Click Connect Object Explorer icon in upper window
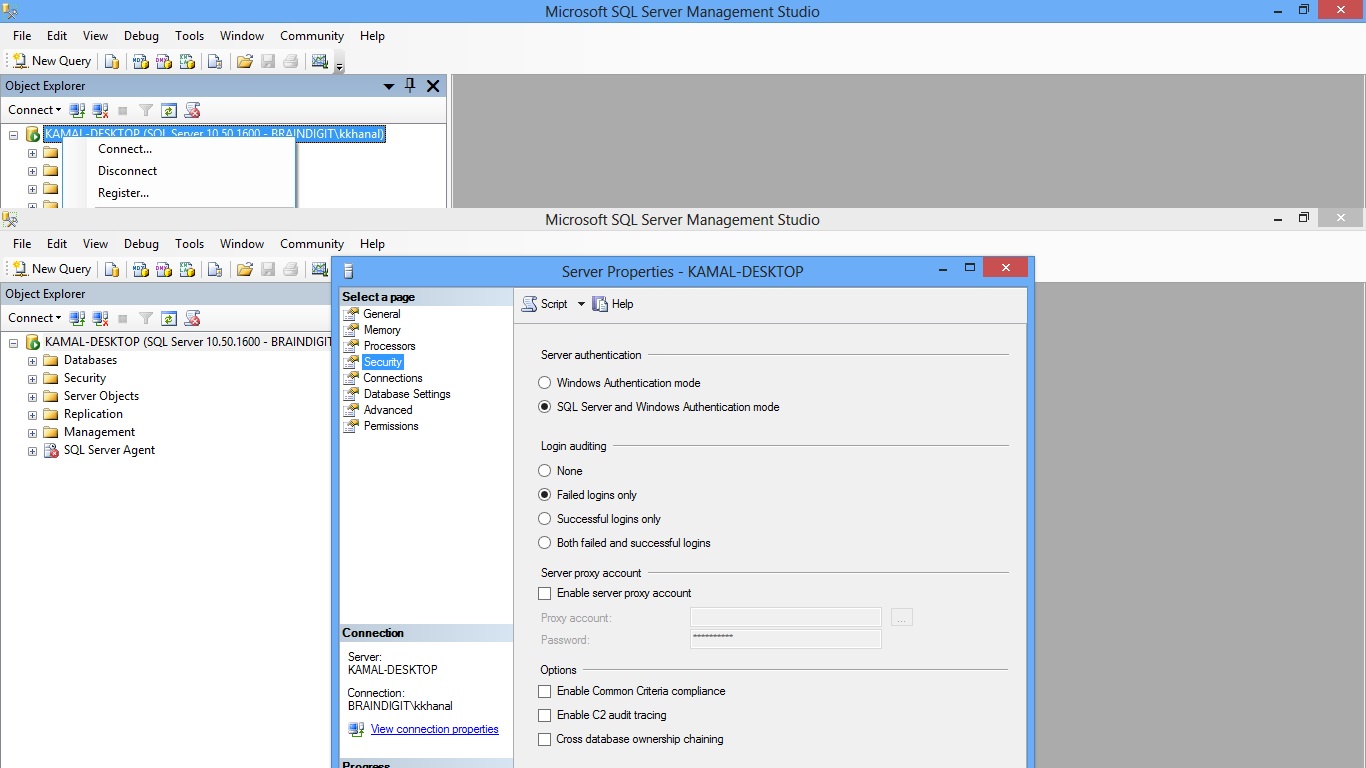 (77, 110)
